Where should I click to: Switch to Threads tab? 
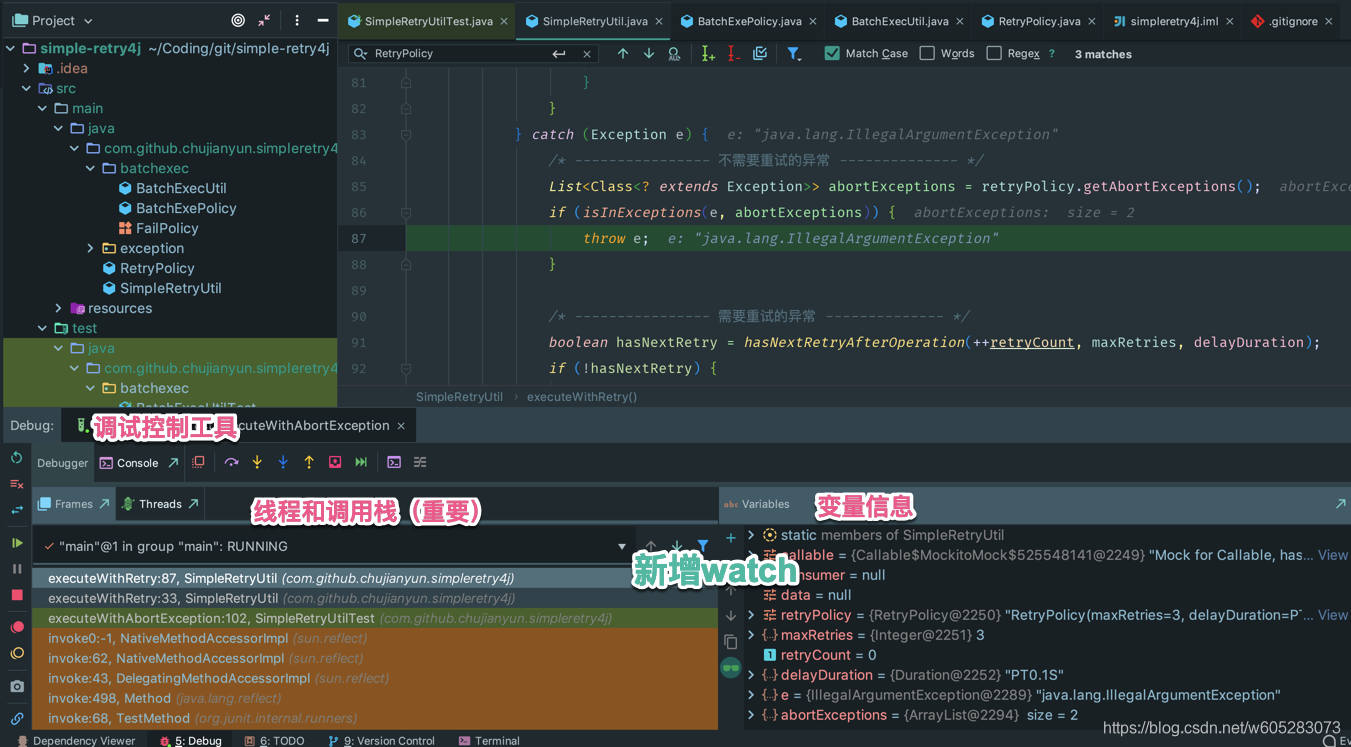coord(160,504)
